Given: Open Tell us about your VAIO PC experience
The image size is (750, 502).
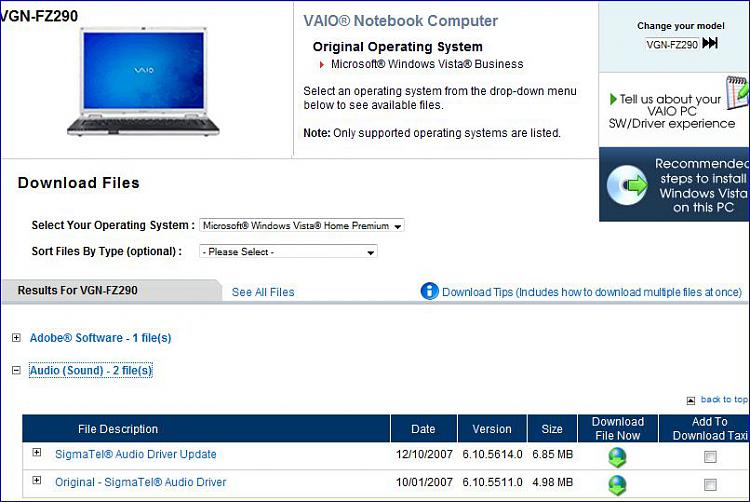Looking at the screenshot, I should (x=672, y=111).
